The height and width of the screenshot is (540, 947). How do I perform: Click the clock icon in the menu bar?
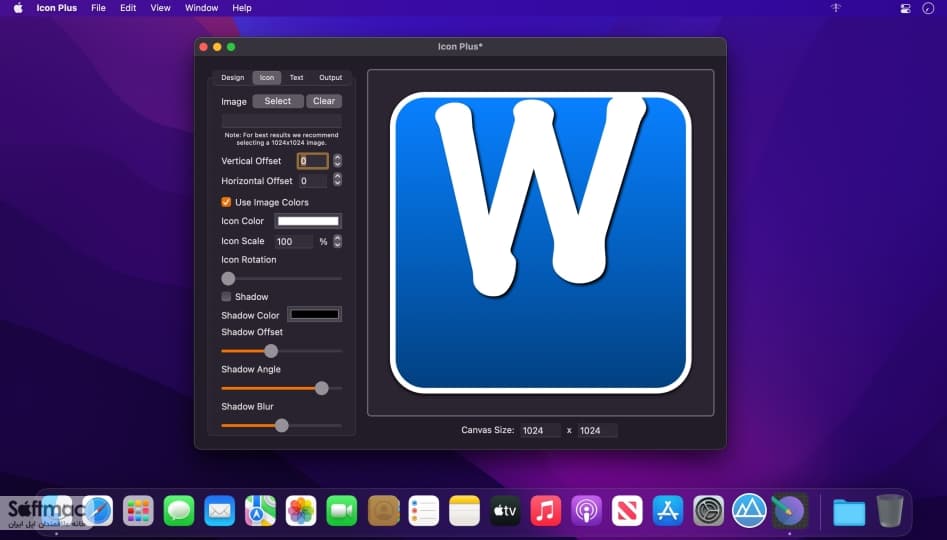[x=928, y=8]
